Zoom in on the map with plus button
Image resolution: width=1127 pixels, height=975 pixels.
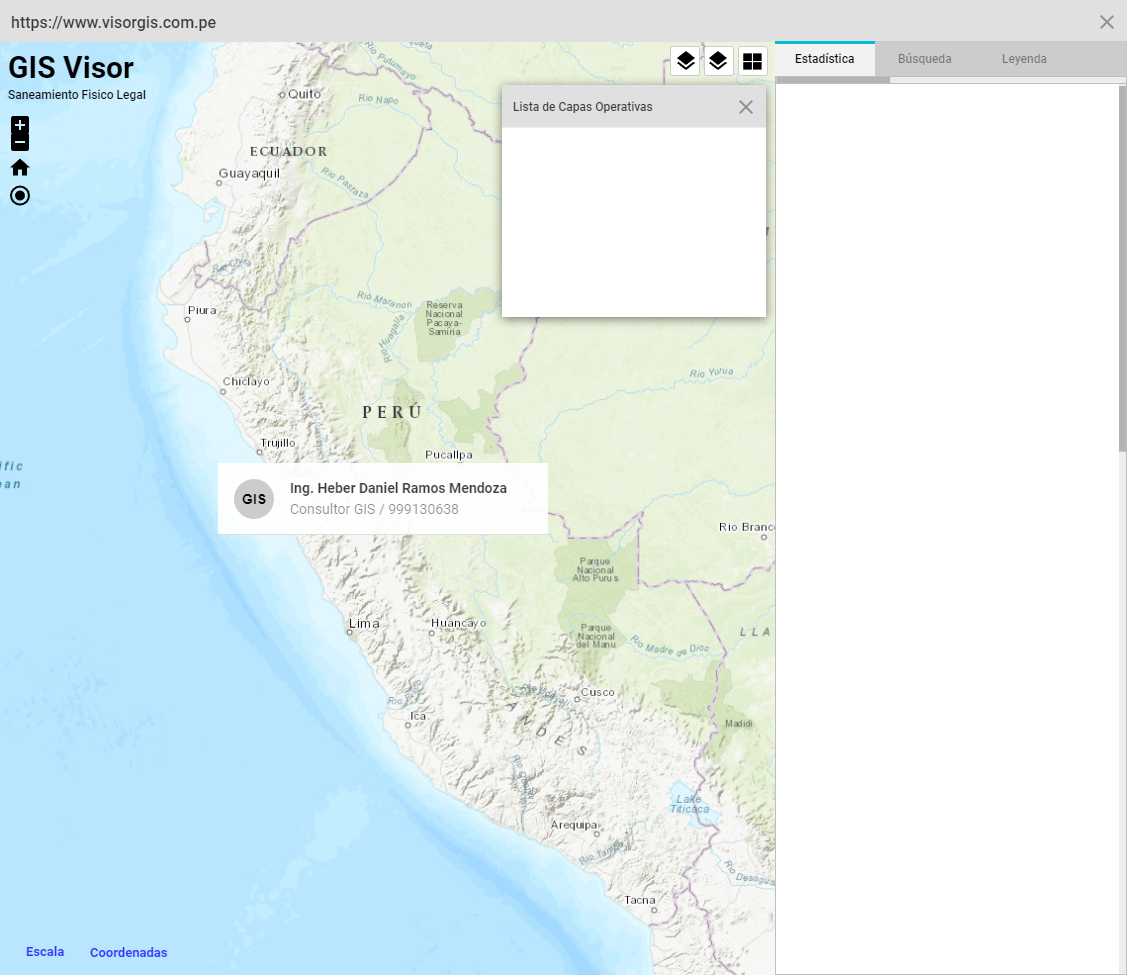(20, 125)
